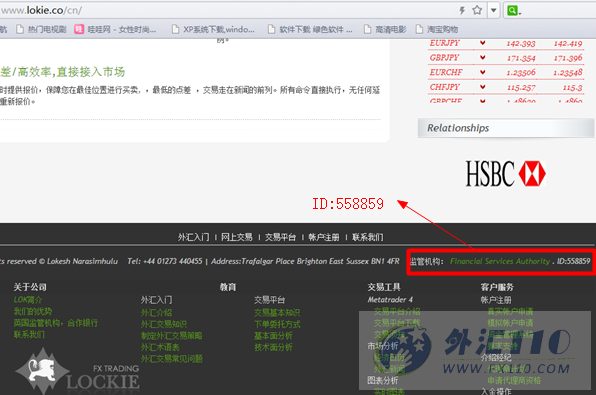Open the 外汇交易常见问题 link
Image resolution: width=596 pixels, height=395 pixels.
171,359
